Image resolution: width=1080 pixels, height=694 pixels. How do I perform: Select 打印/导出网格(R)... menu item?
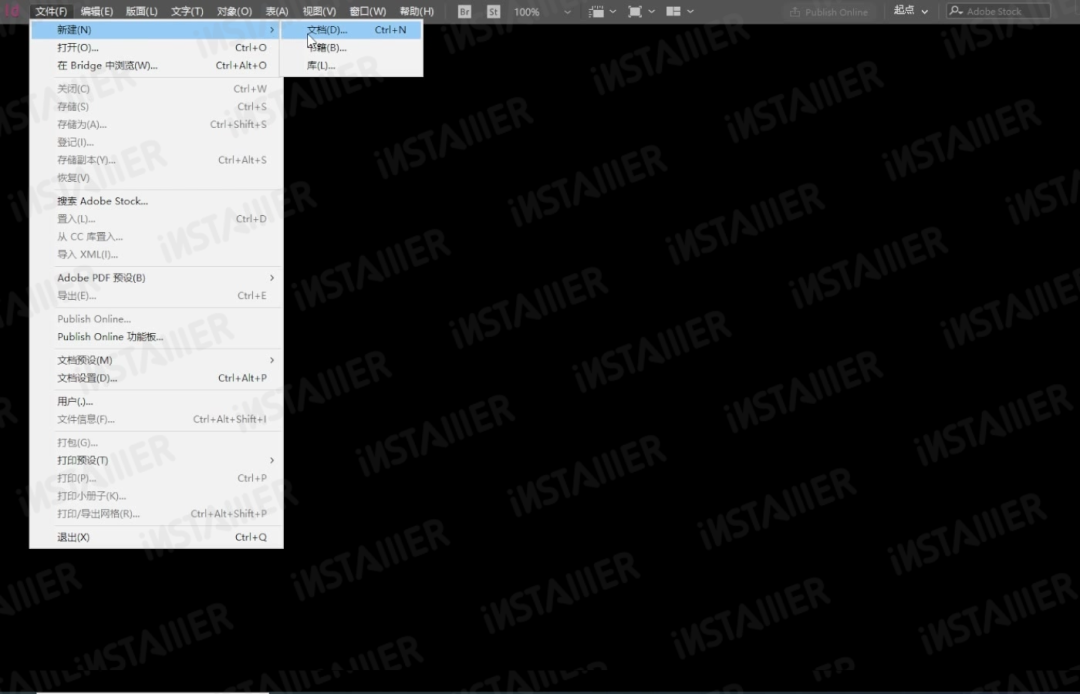(x=156, y=514)
